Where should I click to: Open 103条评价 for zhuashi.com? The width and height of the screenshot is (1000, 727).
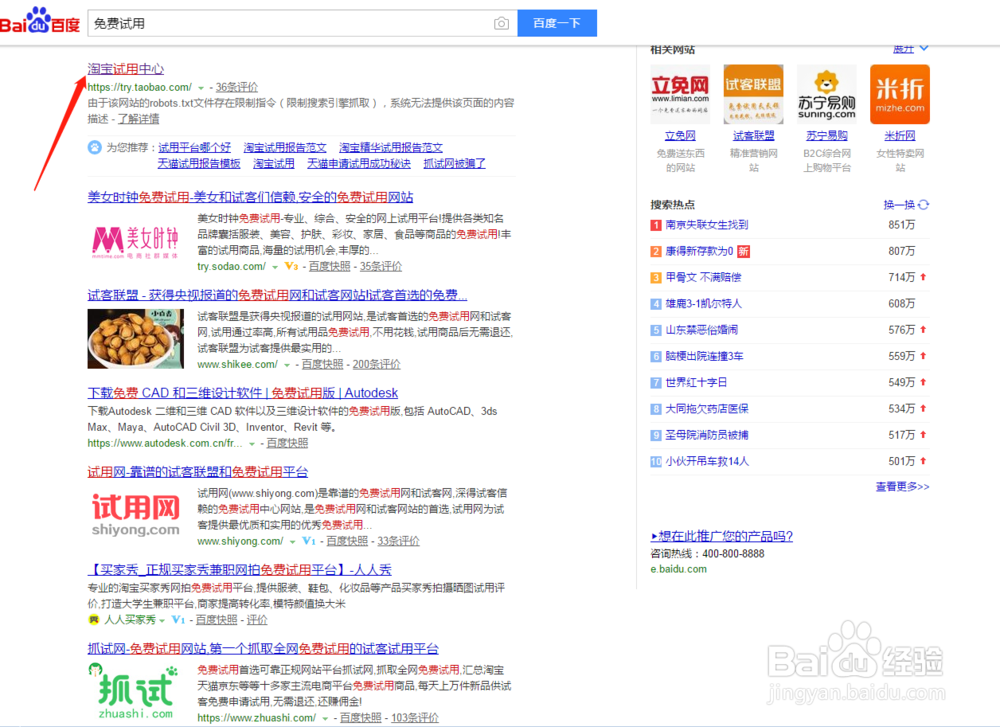pos(415,717)
